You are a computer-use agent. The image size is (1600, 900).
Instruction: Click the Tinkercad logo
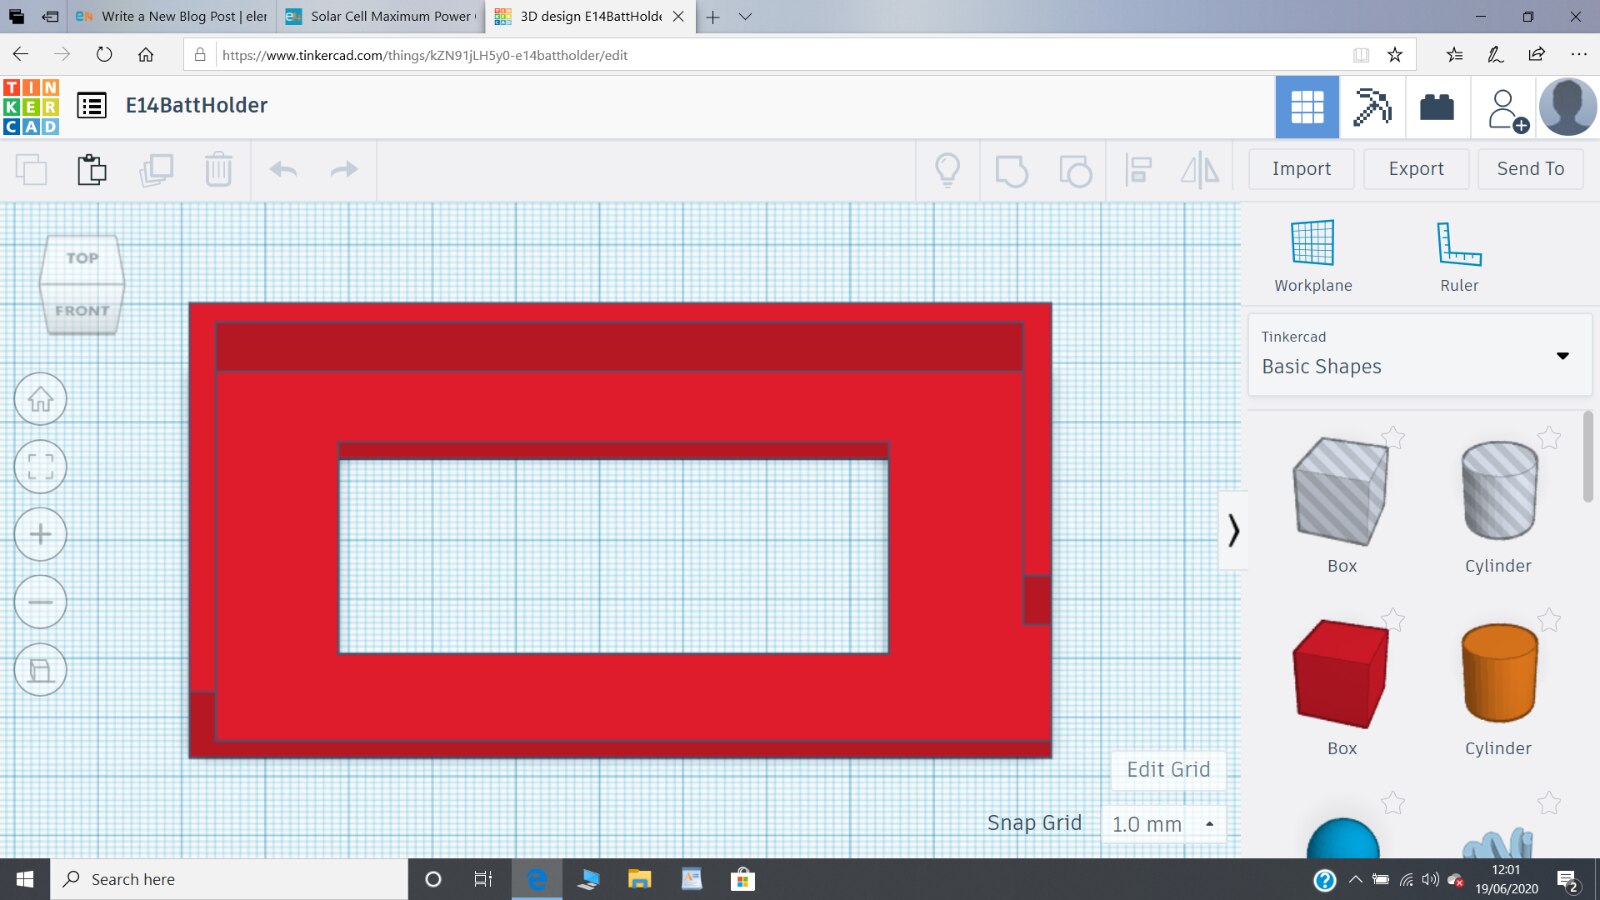[x=31, y=106]
